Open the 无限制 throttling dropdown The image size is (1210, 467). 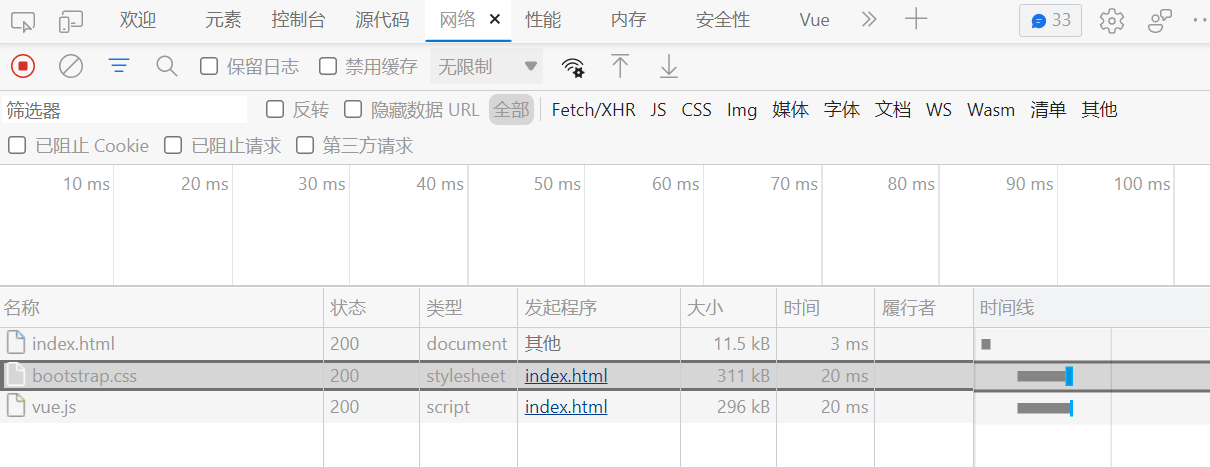487,67
